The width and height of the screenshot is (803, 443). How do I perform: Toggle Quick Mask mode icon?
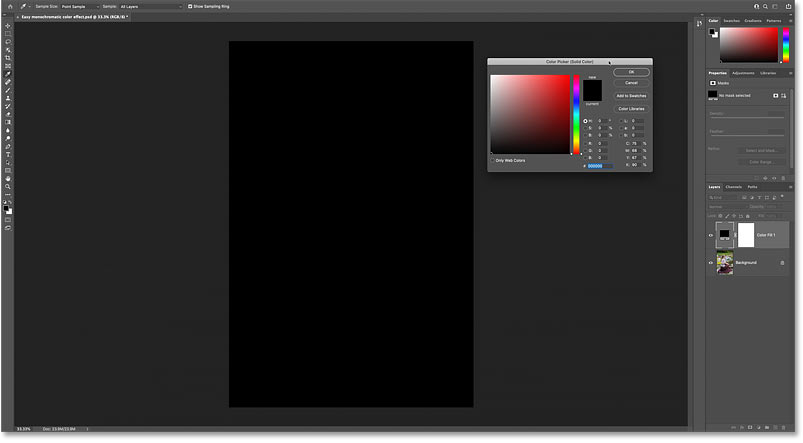click(x=8, y=220)
